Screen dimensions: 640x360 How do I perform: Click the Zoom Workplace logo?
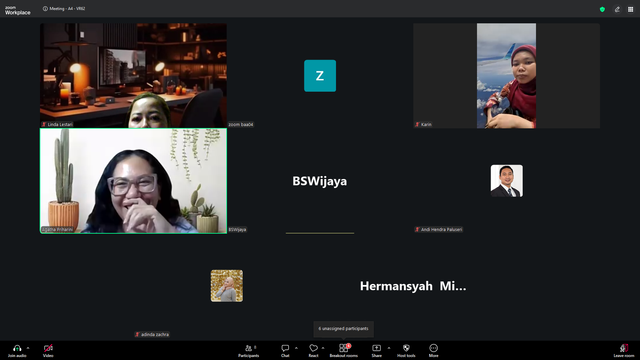17,11
